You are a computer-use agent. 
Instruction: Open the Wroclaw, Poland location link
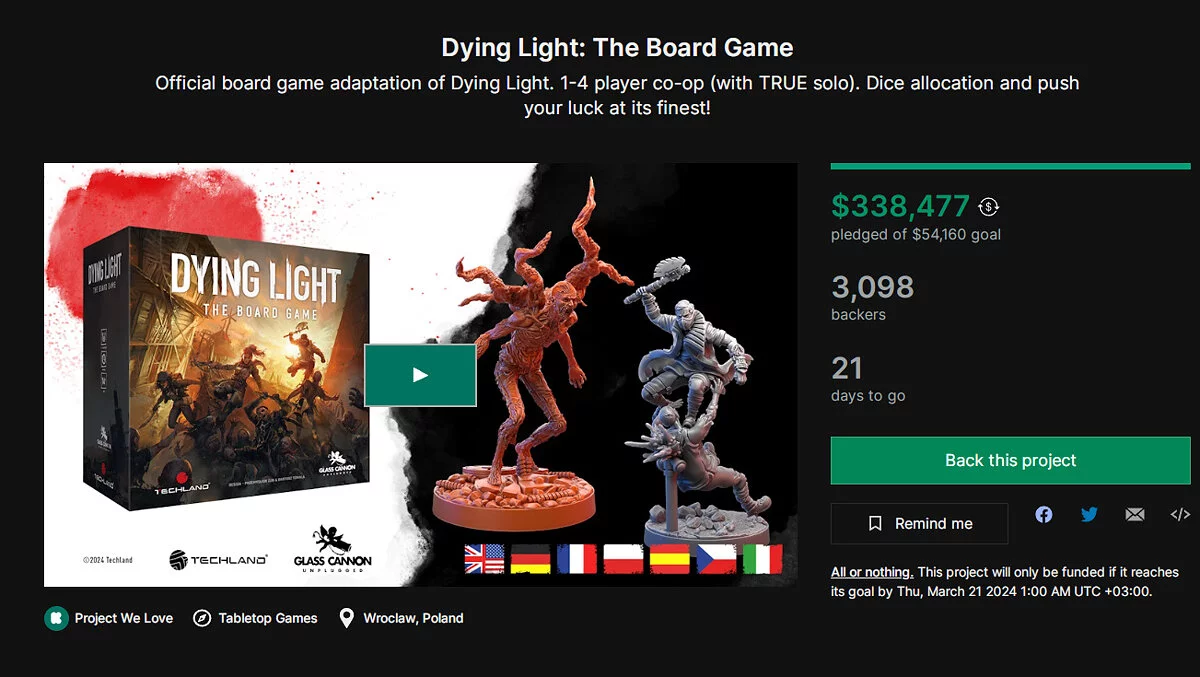point(413,618)
